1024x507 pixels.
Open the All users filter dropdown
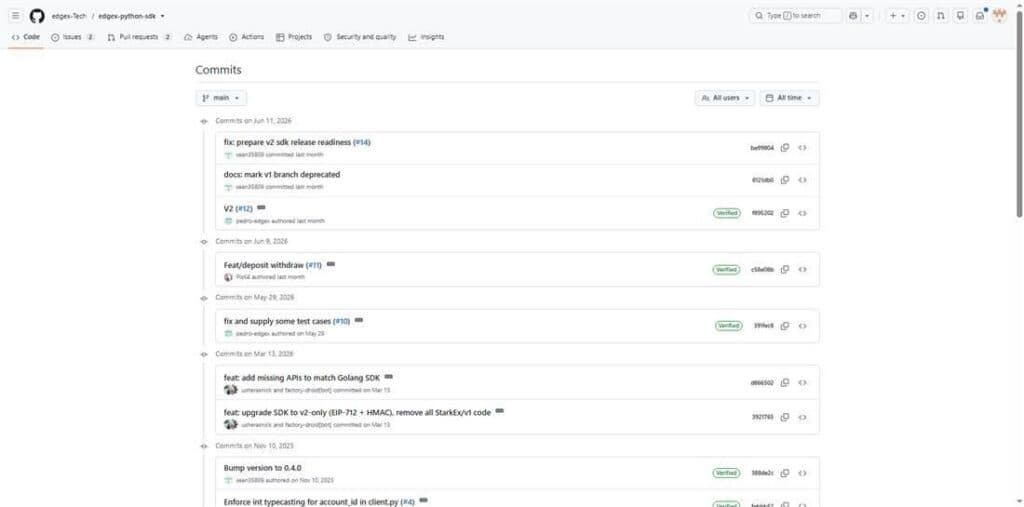pyautogui.click(x=725, y=98)
